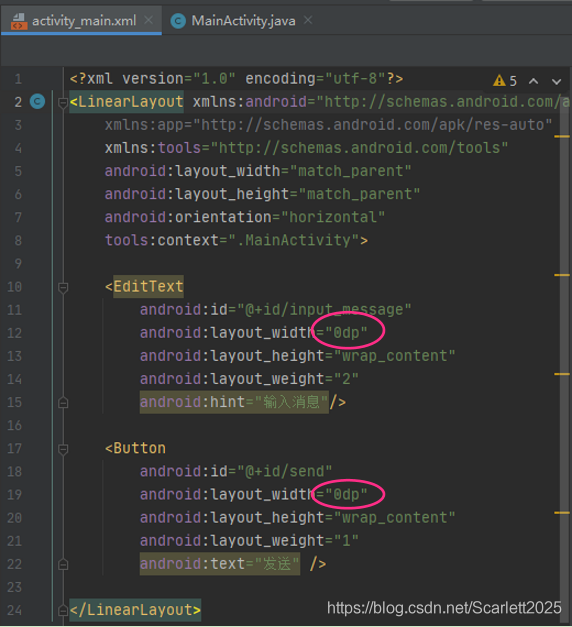
Task: Click the closing </LinearLayout> tag
Action: 135,610
